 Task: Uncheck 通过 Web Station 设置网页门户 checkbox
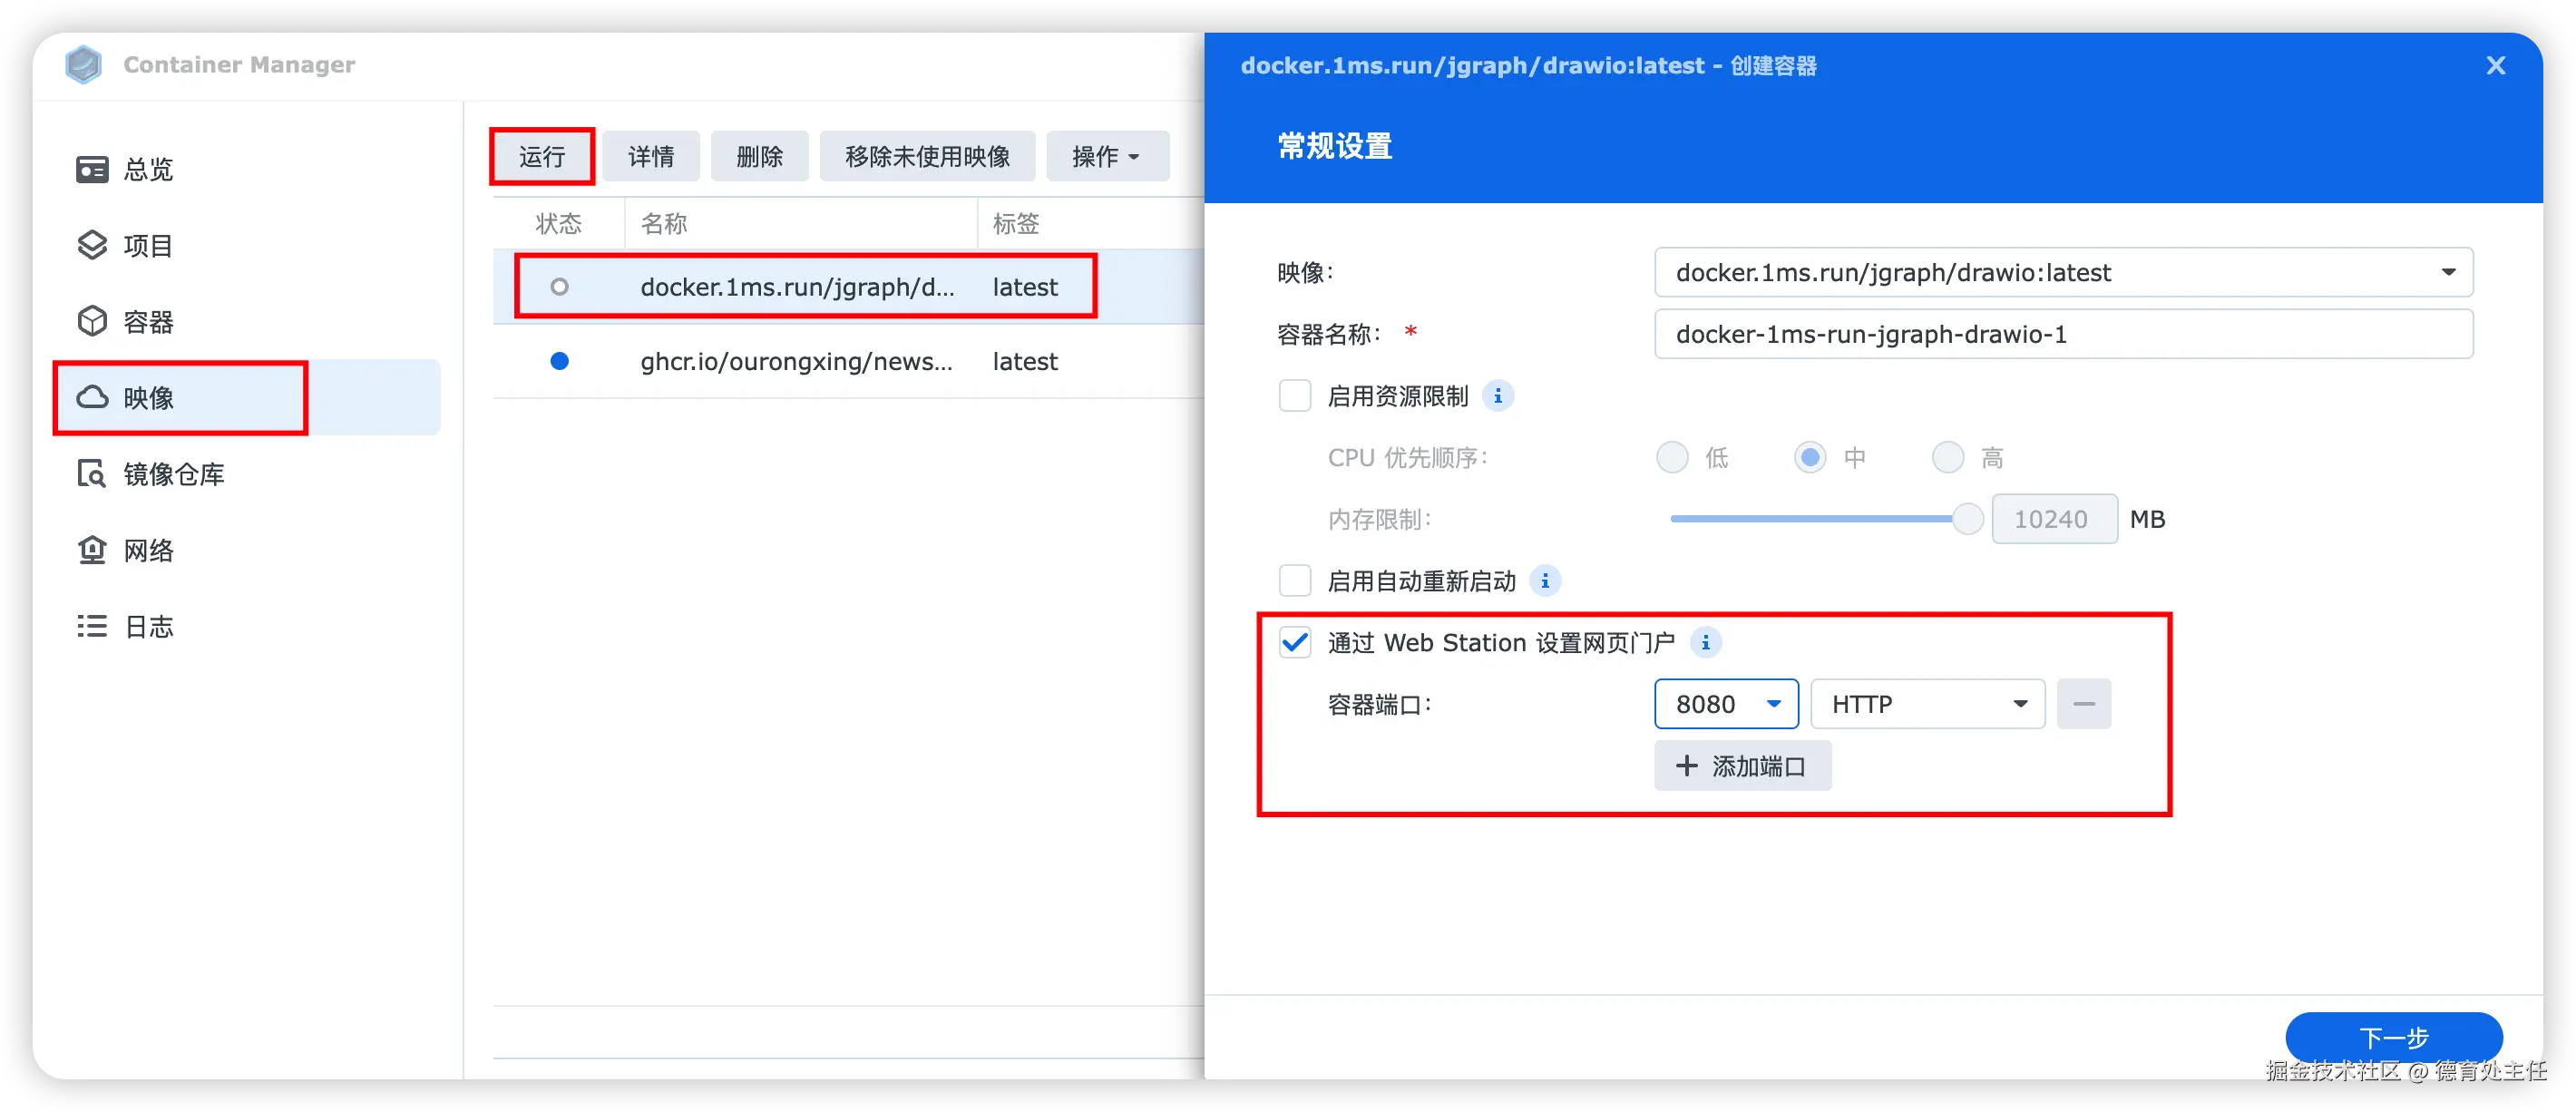click(1295, 642)
